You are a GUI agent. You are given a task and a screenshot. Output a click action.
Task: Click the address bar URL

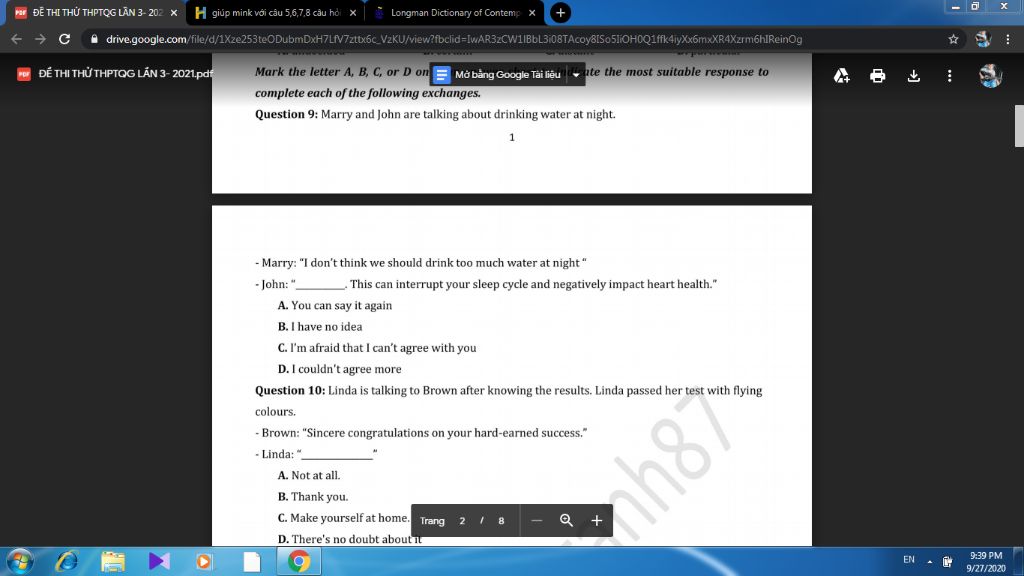tap(454, 39)
